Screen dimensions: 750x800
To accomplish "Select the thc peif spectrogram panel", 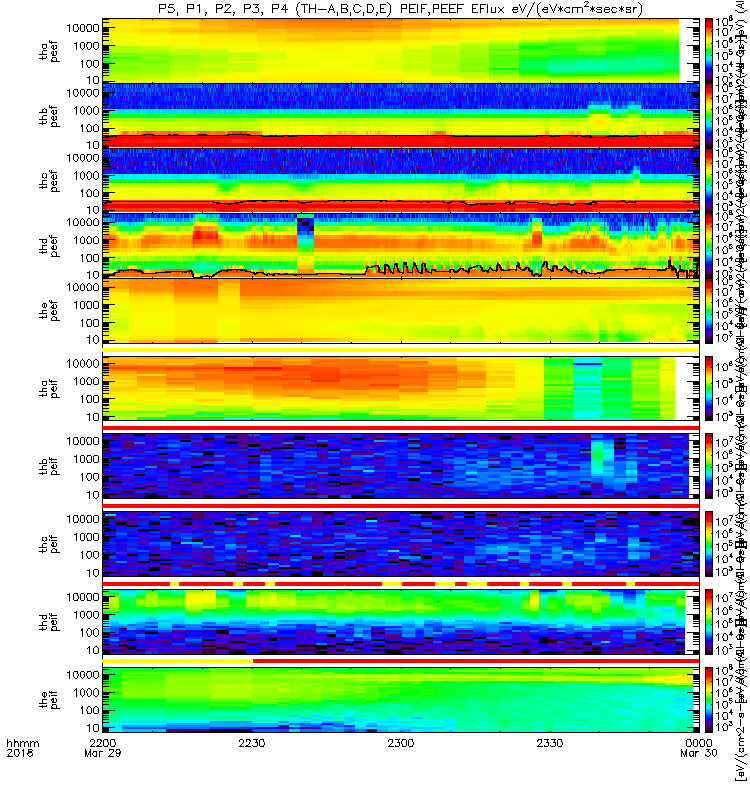I will 401,544.
